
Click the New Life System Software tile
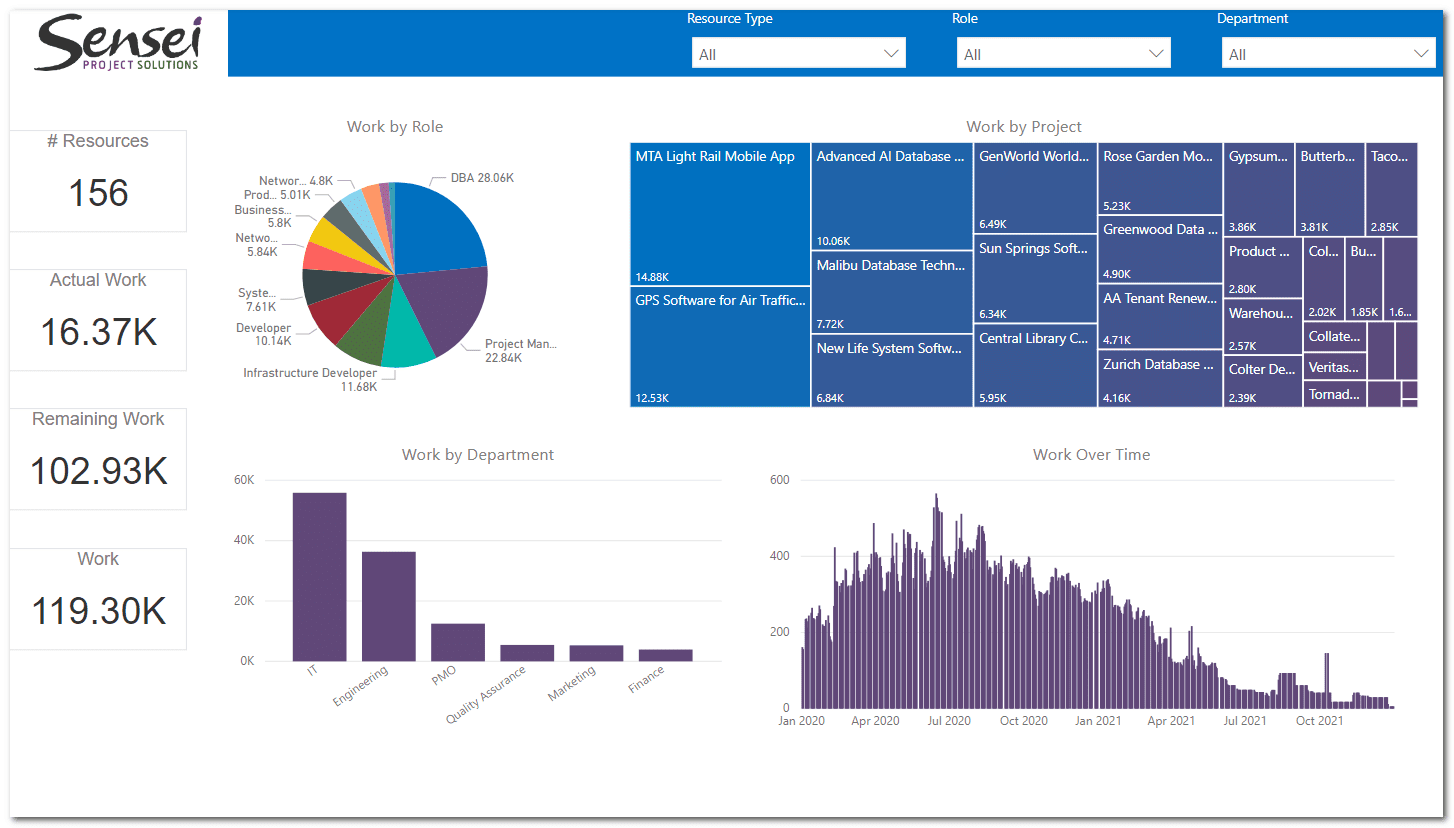891,371
